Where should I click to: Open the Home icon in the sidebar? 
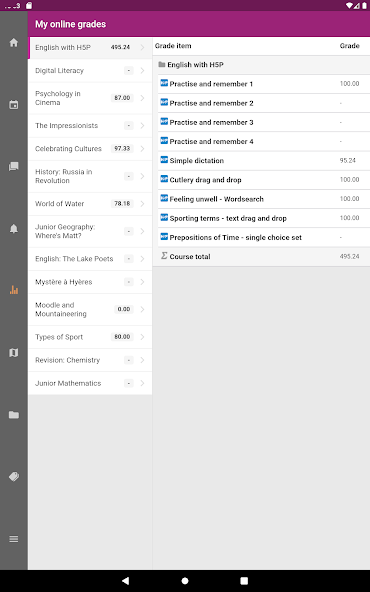(14, 43)
